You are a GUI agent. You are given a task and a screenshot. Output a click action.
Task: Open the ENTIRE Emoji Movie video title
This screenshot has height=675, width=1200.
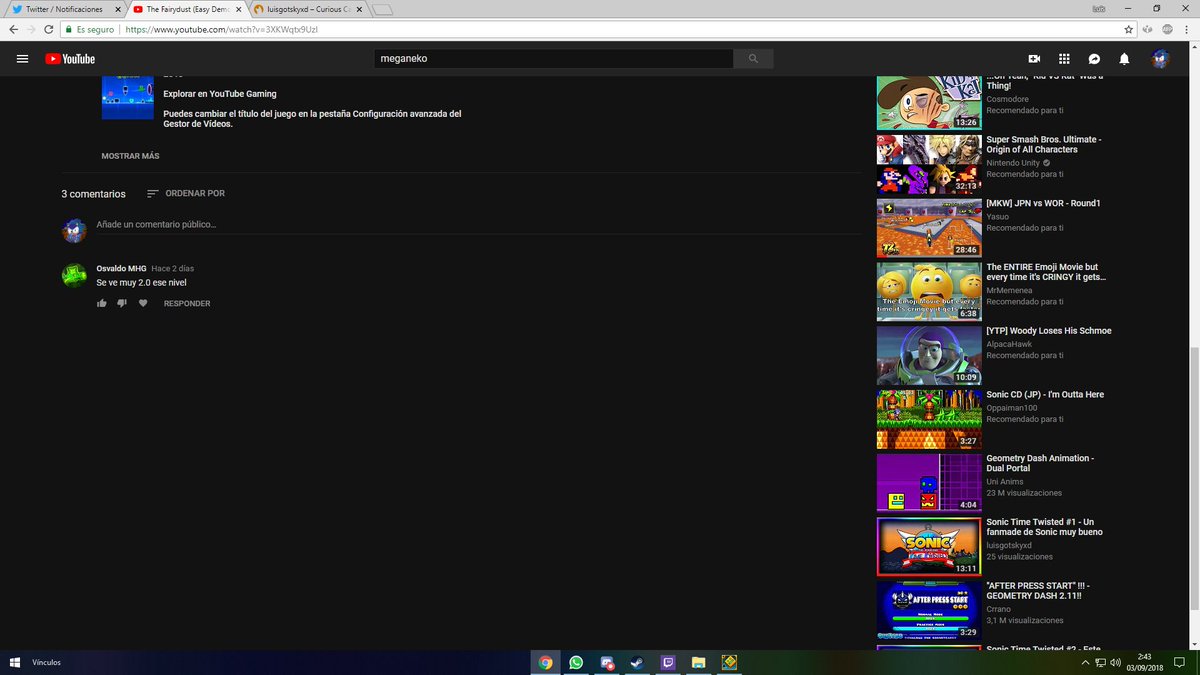tap(1046, 272)
